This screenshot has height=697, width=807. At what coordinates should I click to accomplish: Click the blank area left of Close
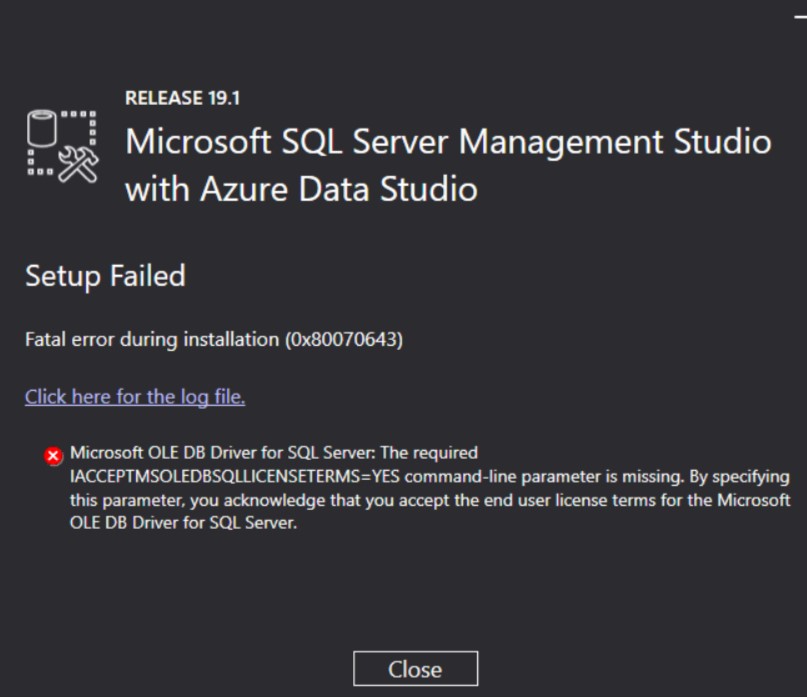point(180,668)
